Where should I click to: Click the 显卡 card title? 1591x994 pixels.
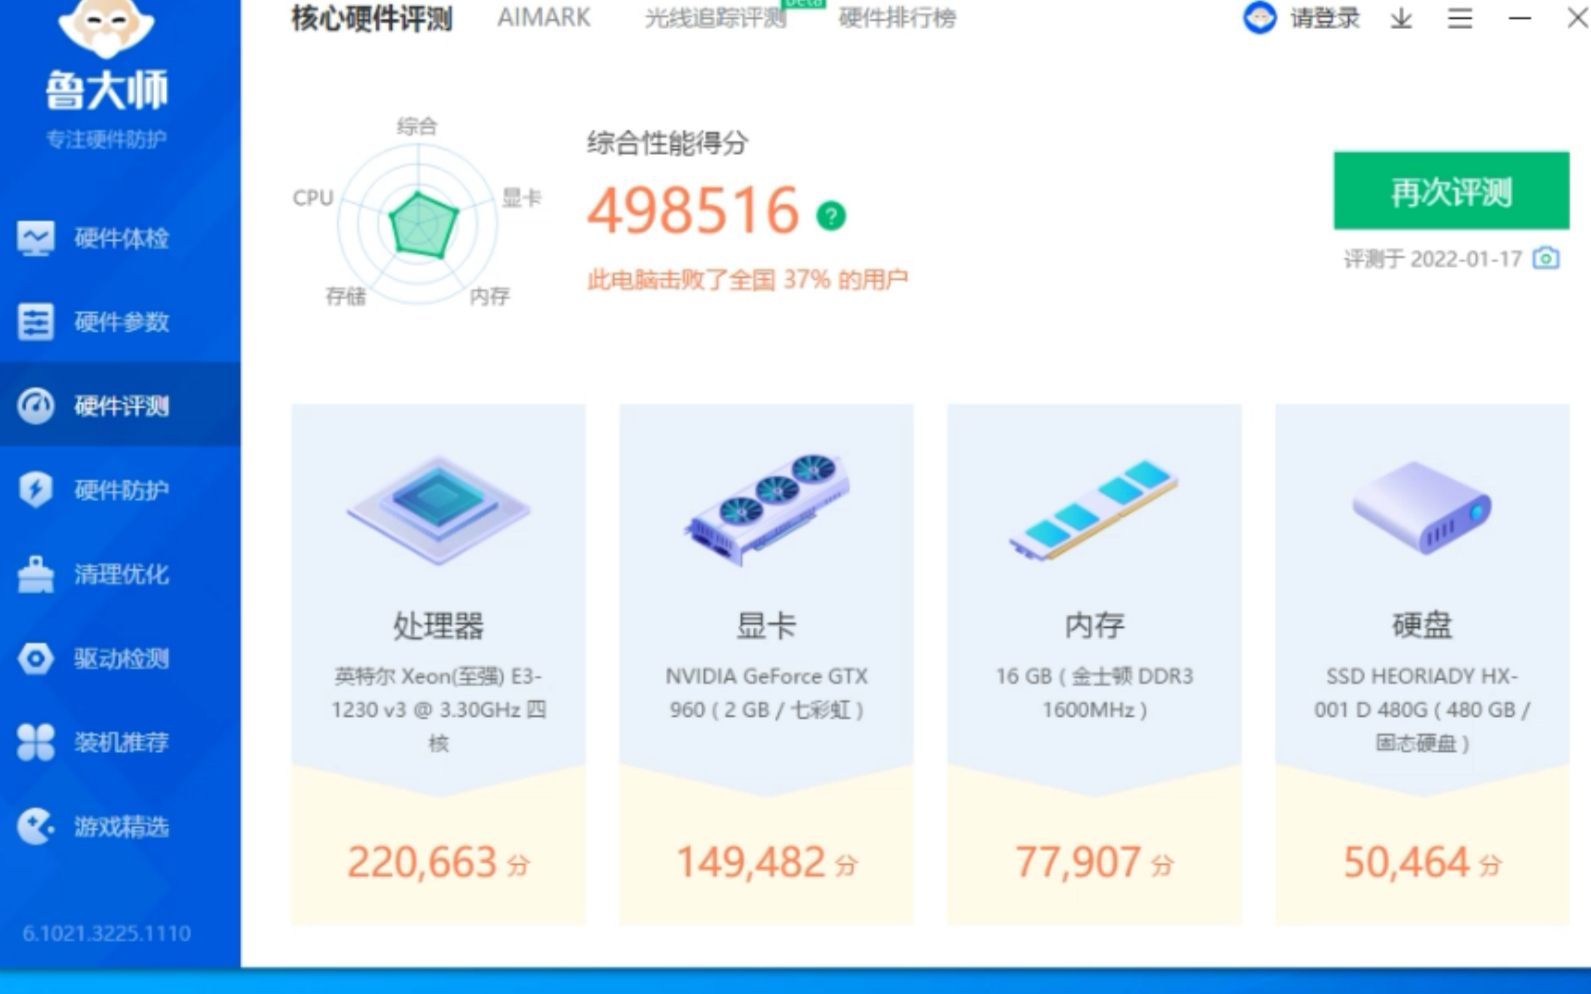pyautogui.click(x=767, y=626)
